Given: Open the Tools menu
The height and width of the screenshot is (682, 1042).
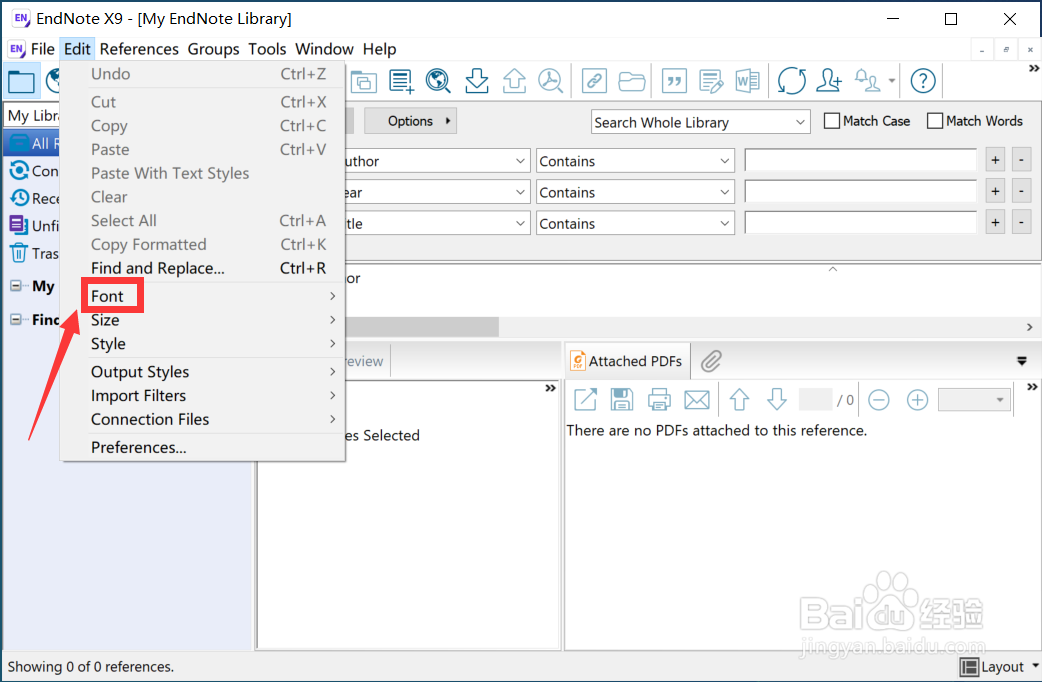Looking at the screenshot, I should 267,49.
